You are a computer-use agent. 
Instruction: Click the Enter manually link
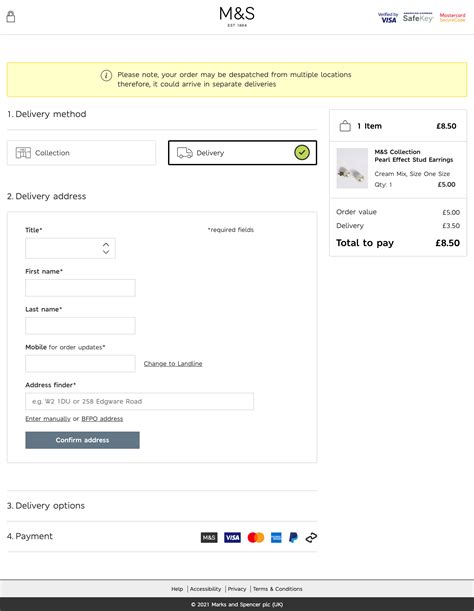48,419
